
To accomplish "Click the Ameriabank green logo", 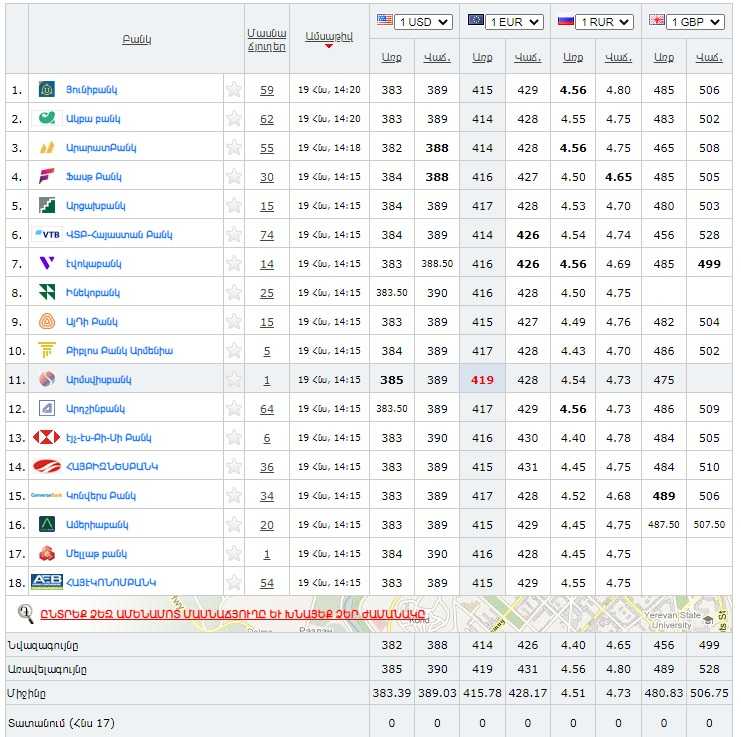I will click(46, 525).
